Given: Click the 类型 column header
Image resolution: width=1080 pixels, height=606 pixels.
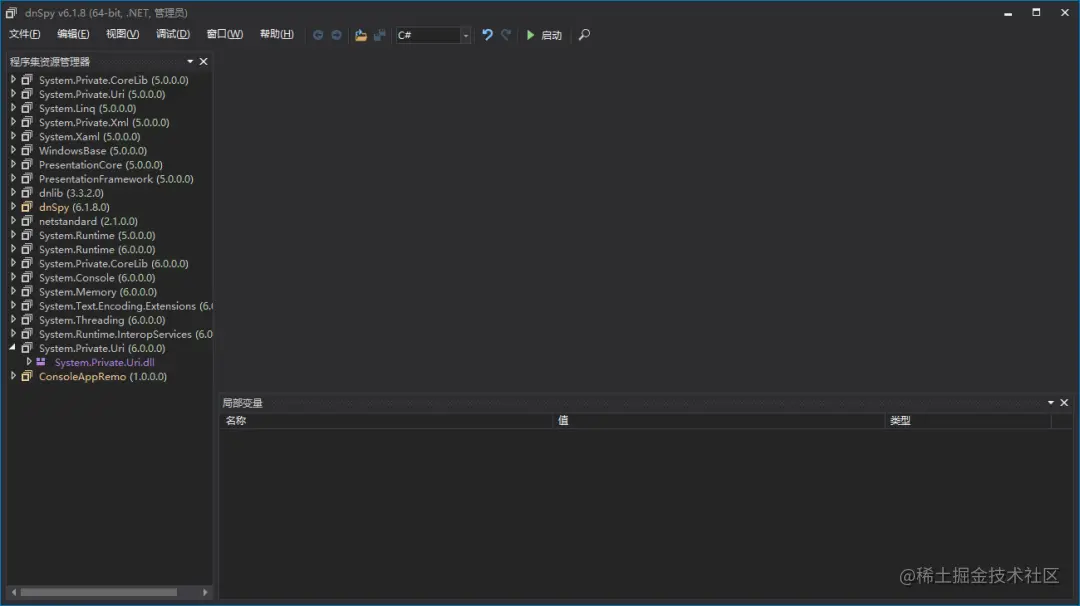Looking at the screenshot, I should coord(968,421).
